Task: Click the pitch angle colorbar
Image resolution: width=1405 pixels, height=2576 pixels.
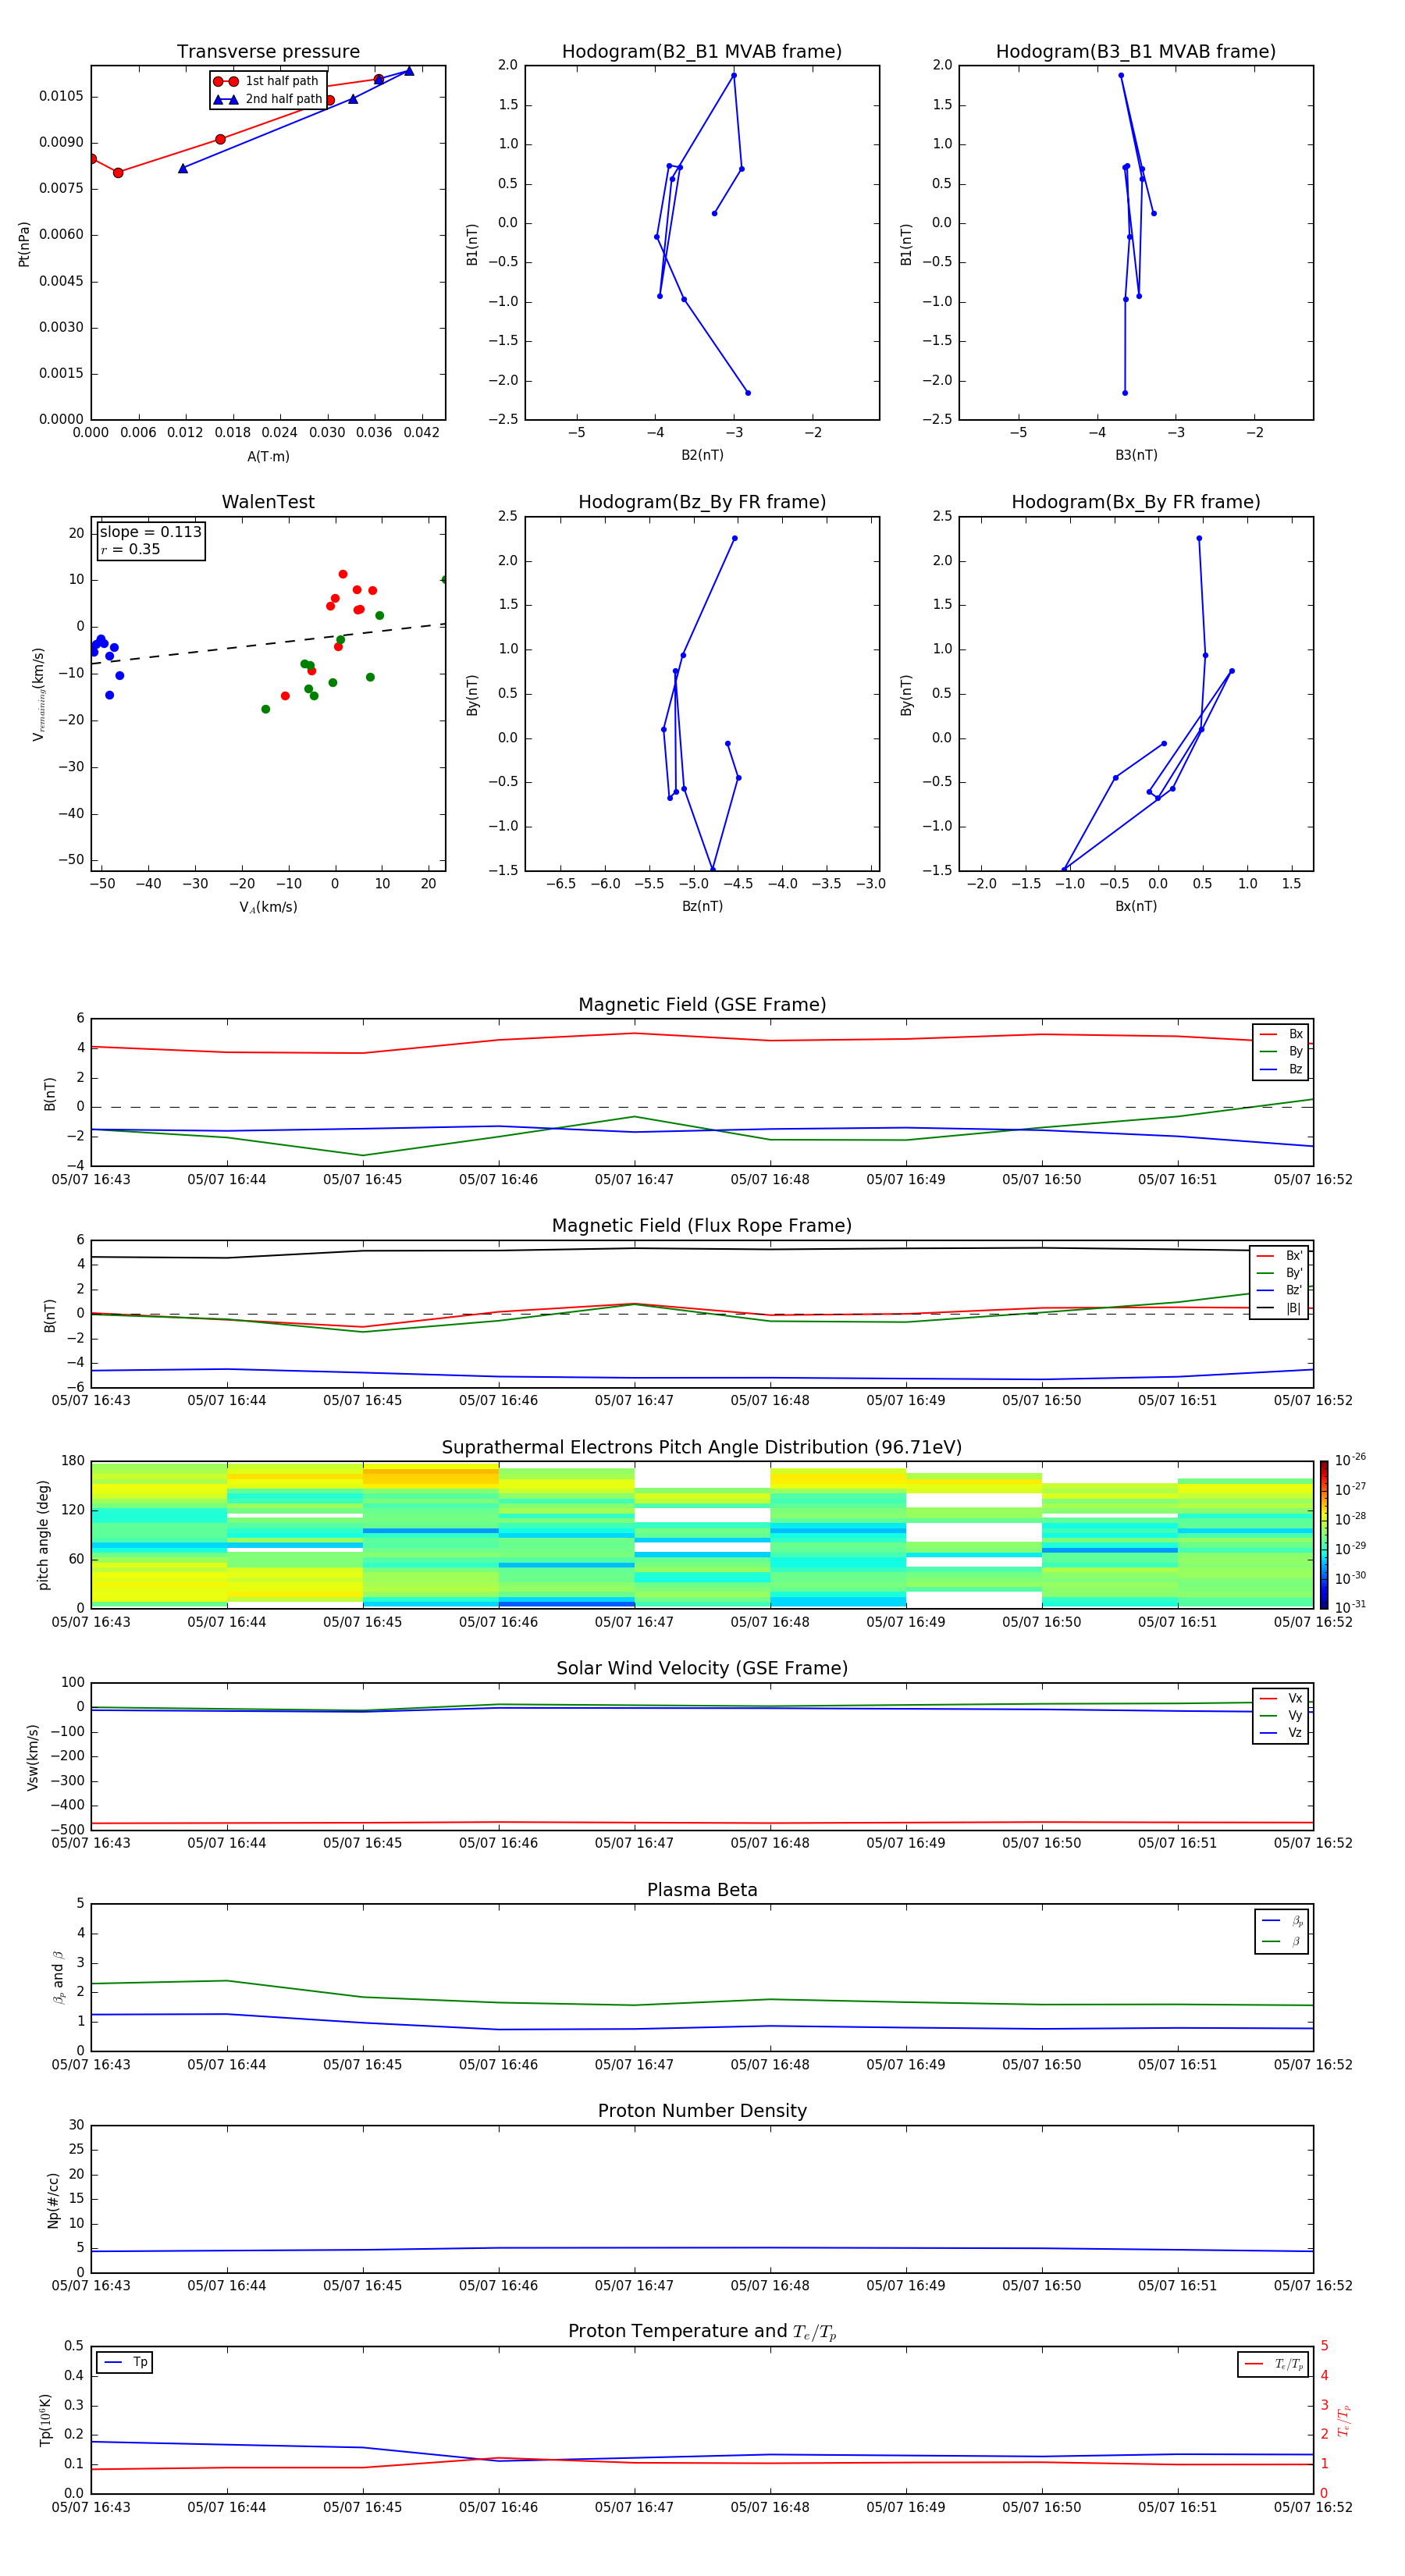Action: pos(1323,1534)
